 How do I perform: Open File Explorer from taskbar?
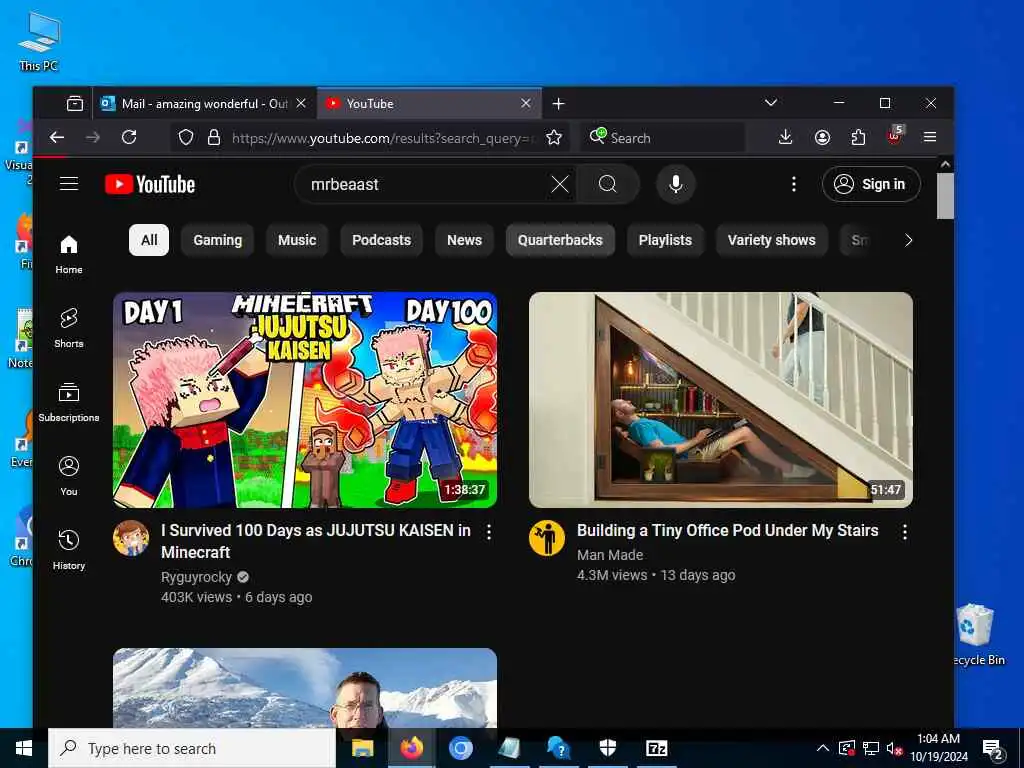click(362, 748)
